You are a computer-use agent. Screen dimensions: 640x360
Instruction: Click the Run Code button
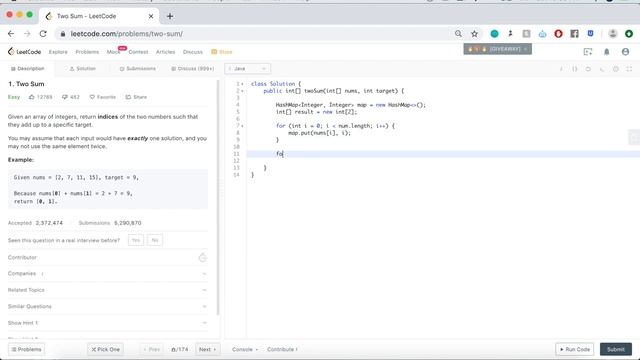575,349
